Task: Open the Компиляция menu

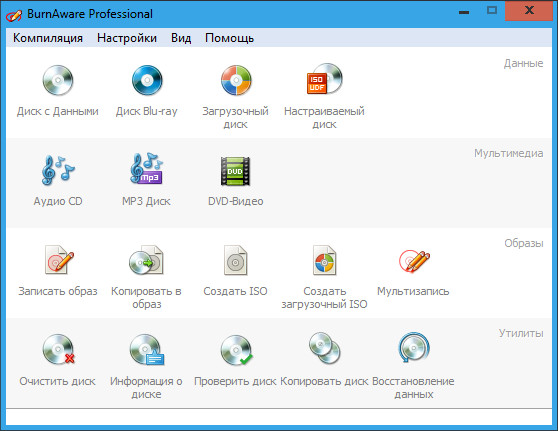Action: [x=48, y=38]
